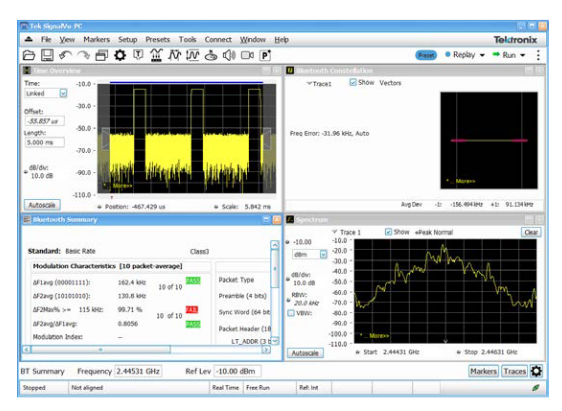The height and width of the screenshot is (411, 562).
Task: Click down arrow of Summary vertical scrollbar
Action: [275, 341]
